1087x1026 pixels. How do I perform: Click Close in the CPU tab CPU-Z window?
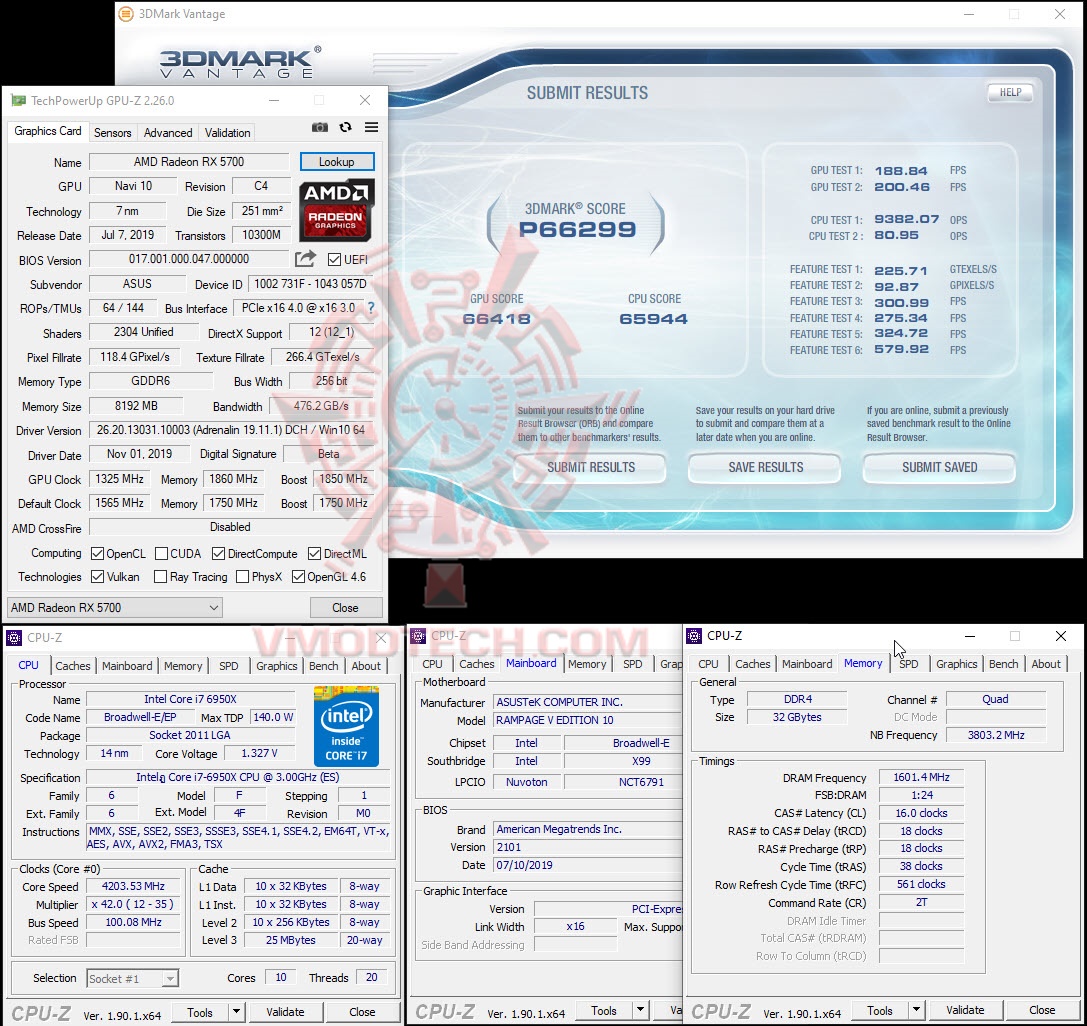click(x=362, y=1012)
